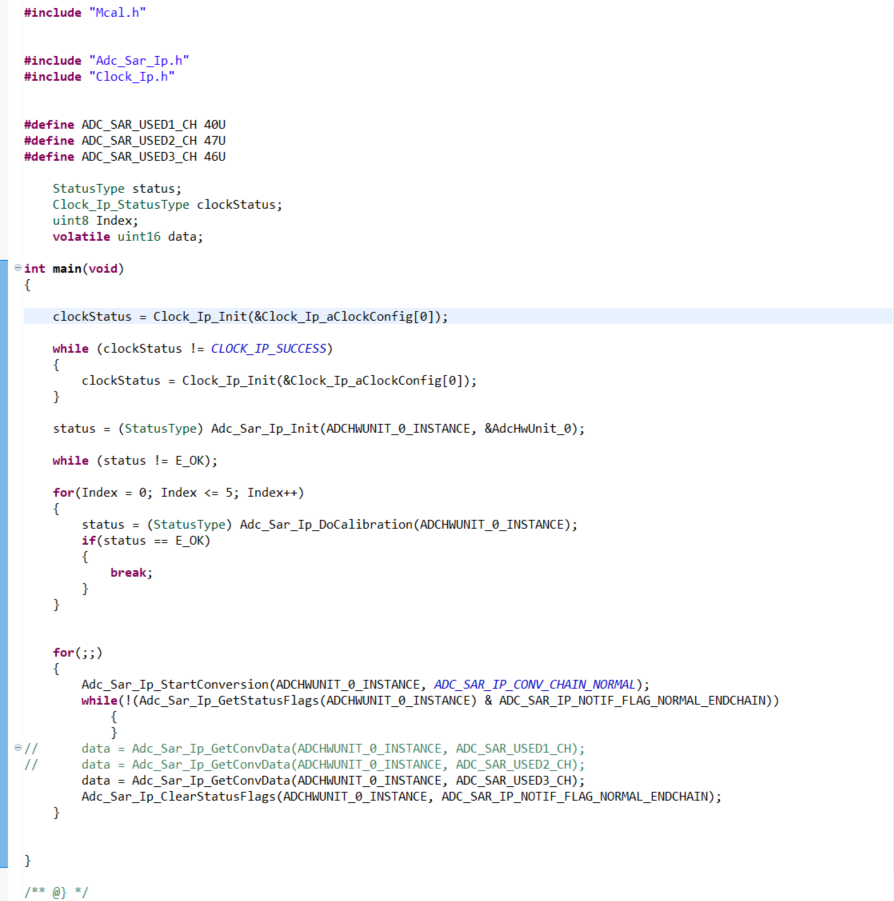Select the Mcal.h include filename
Viewport: 894px width, 901px height.
pos(119,12)
